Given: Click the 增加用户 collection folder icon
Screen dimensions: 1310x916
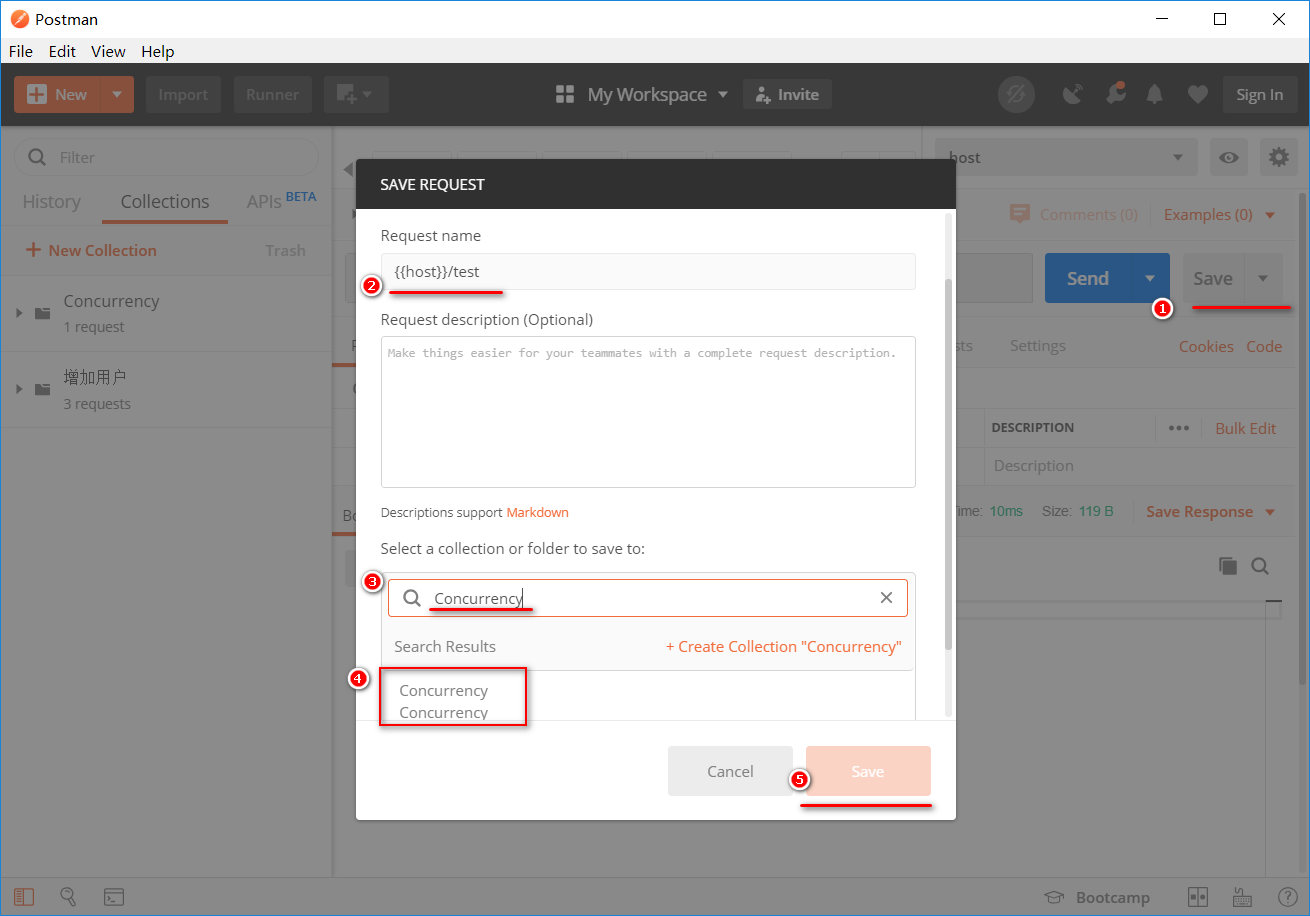Looking at the screenshot, I should click(x=43, y=389).
